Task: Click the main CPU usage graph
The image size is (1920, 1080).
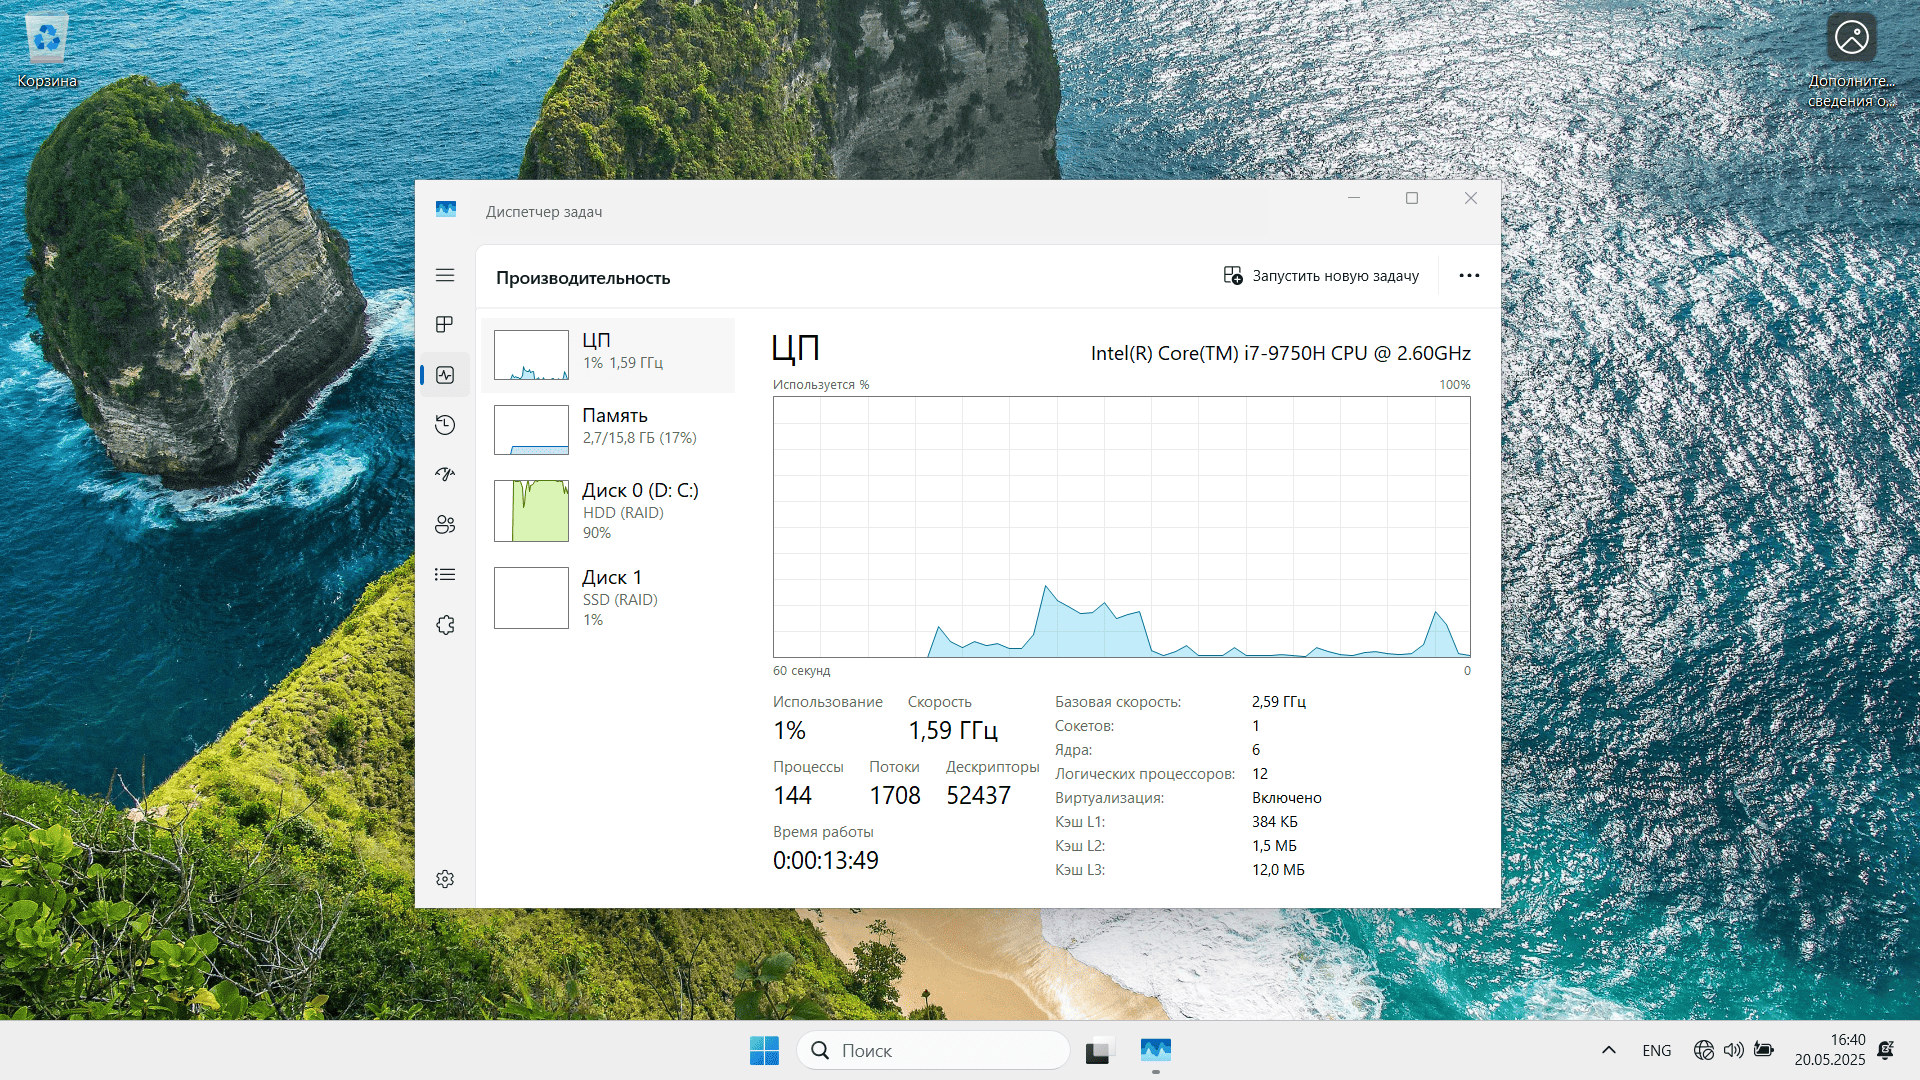Action: coord(1121,527)
